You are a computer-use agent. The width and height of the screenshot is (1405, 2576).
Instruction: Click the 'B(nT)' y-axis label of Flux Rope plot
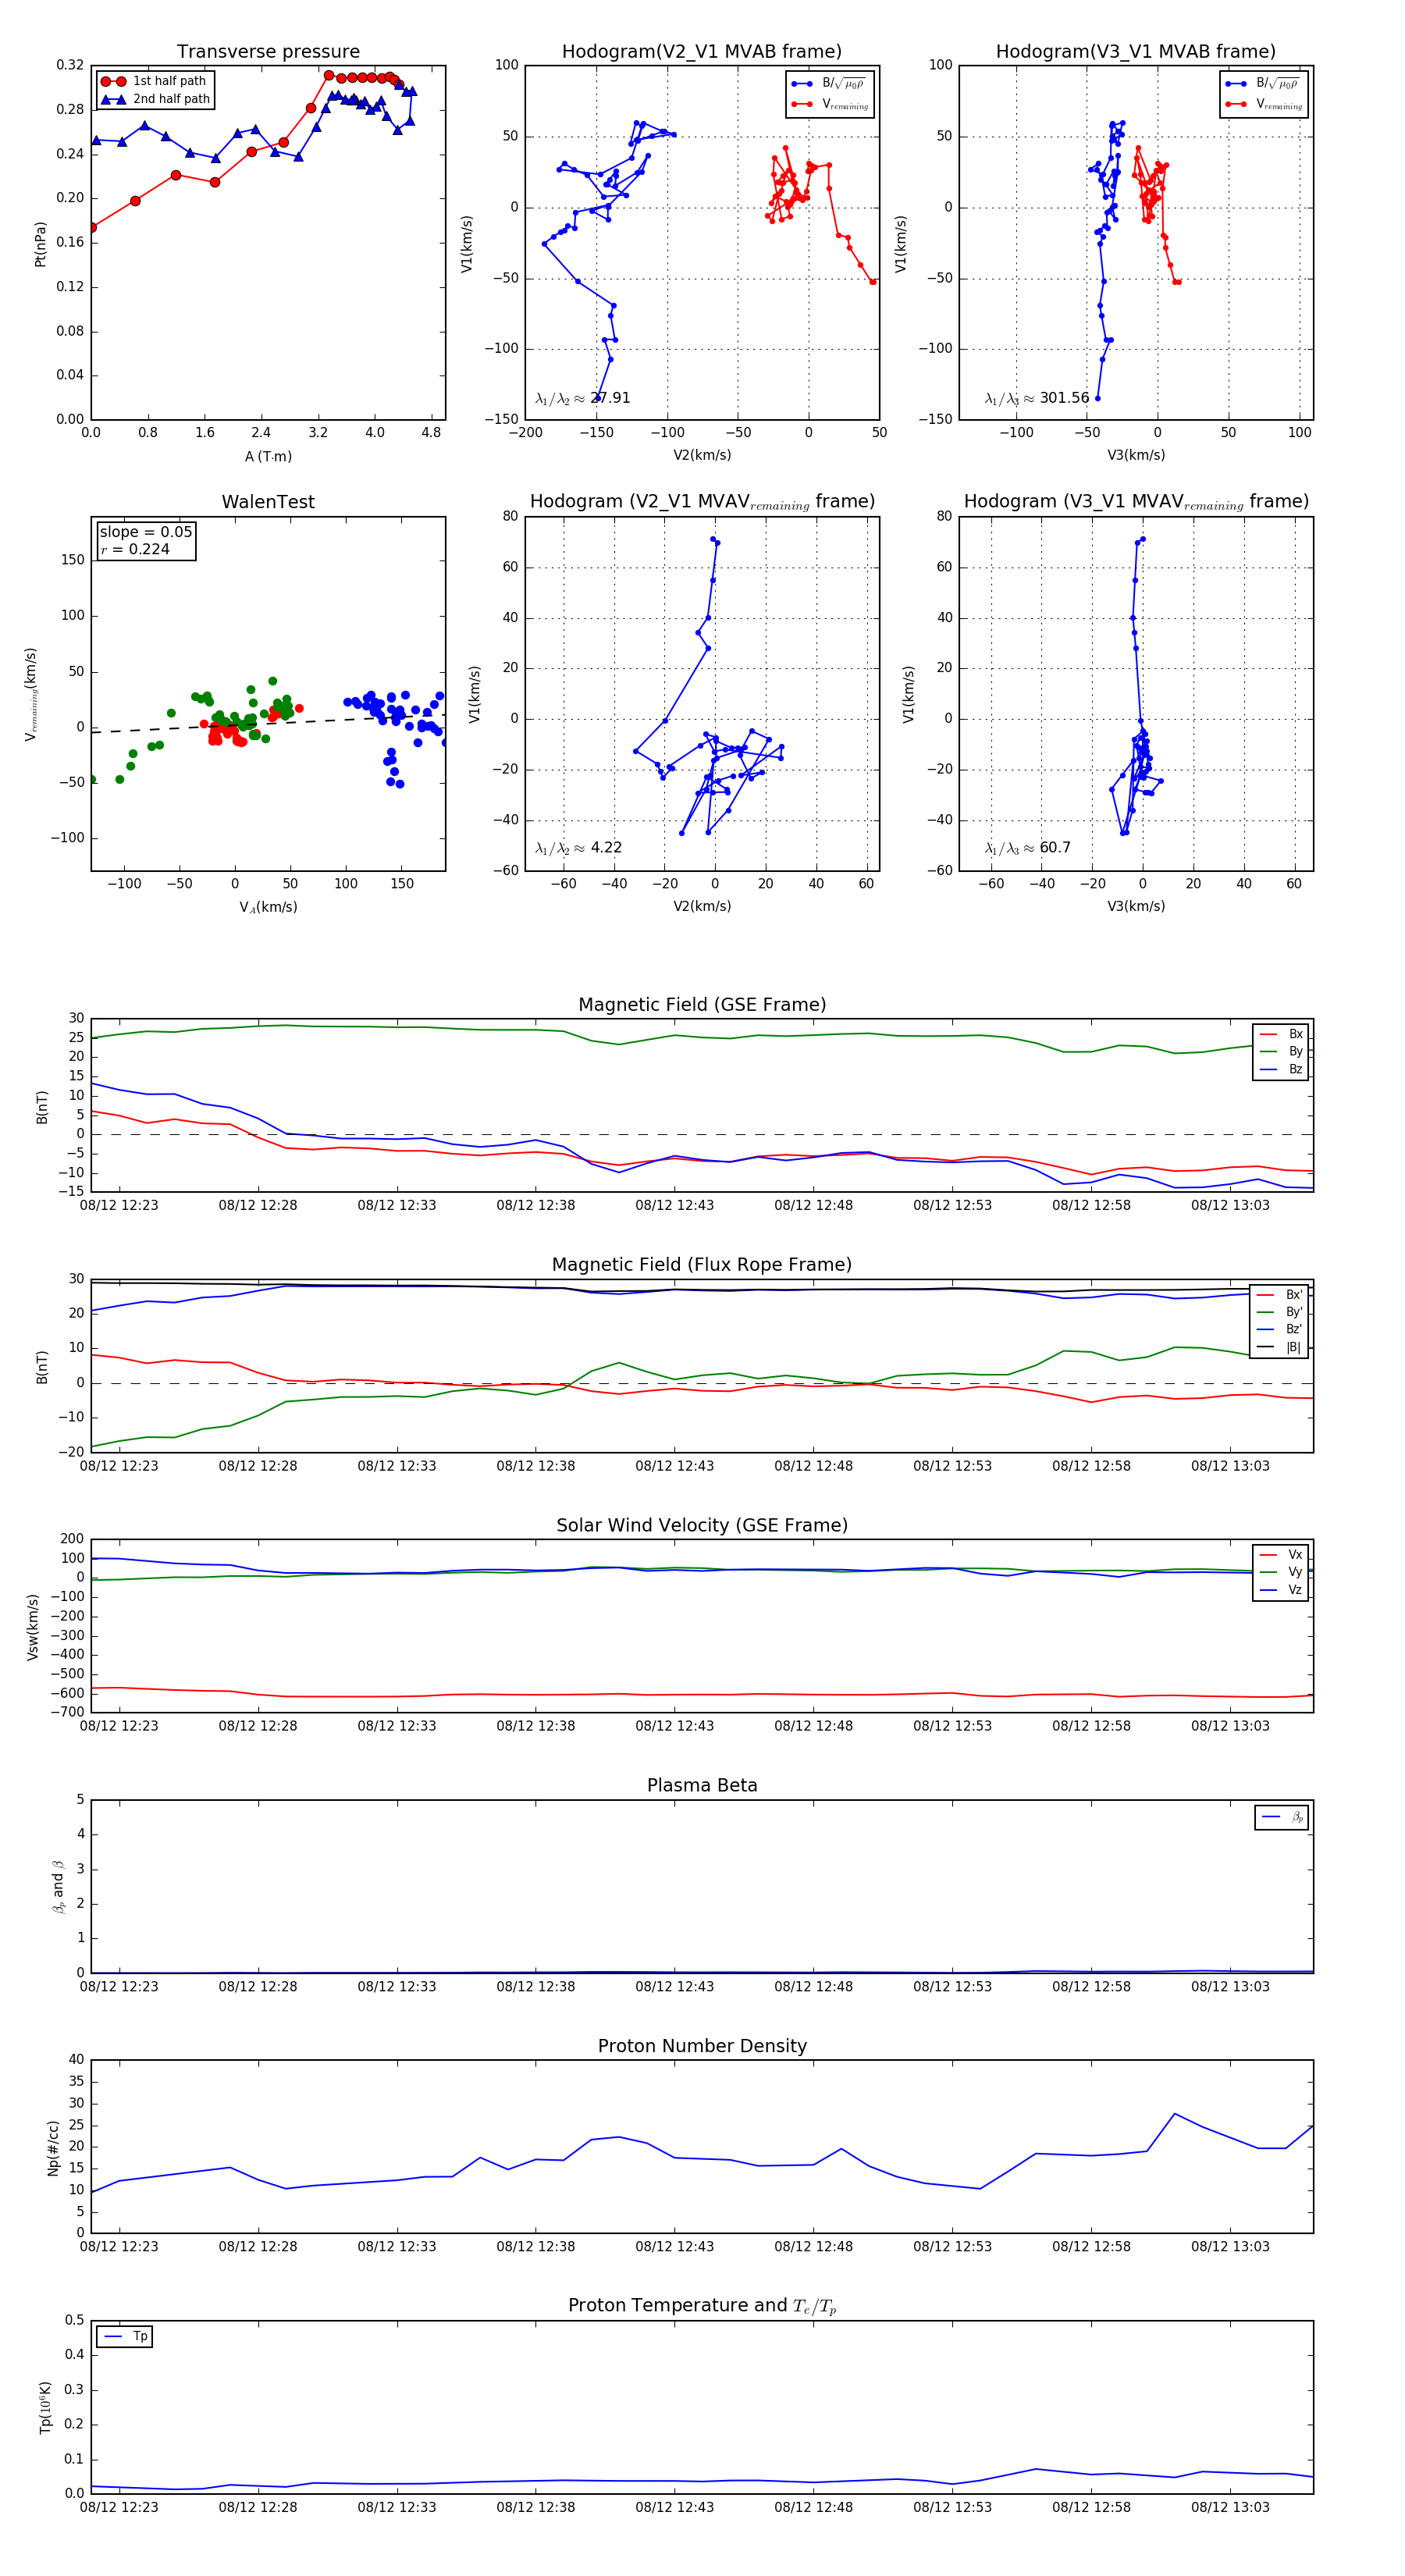click(x=42, y=1367)
